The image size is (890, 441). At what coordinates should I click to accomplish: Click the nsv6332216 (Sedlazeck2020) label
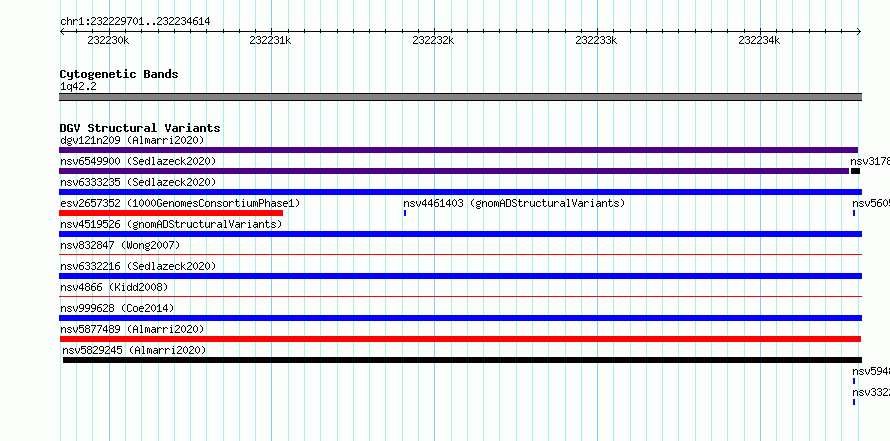[x=138, y=266]
